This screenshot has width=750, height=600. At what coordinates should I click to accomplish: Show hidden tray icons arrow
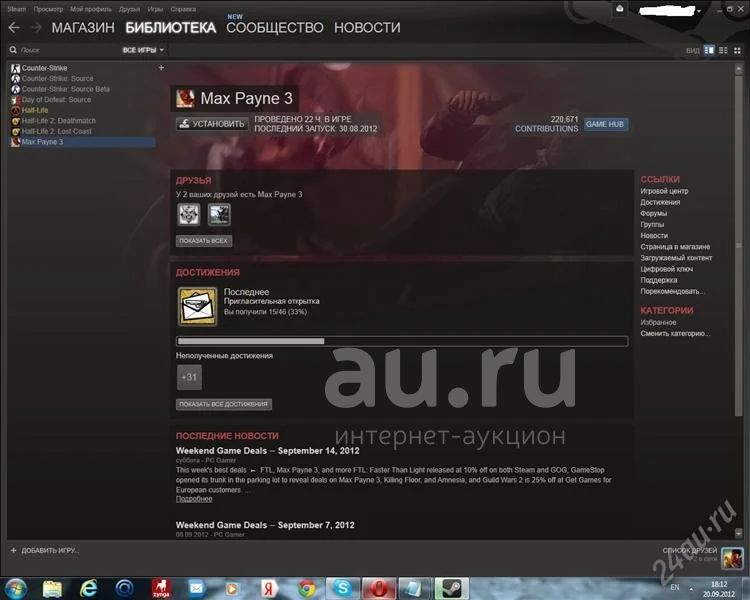click(691, 588)
